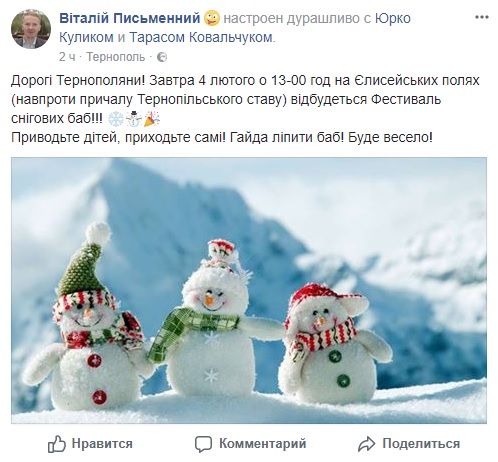Open tagged friend Тарасом Ковальчуком
The width and height of the screenshot is (498, 462).
(201, 37)
